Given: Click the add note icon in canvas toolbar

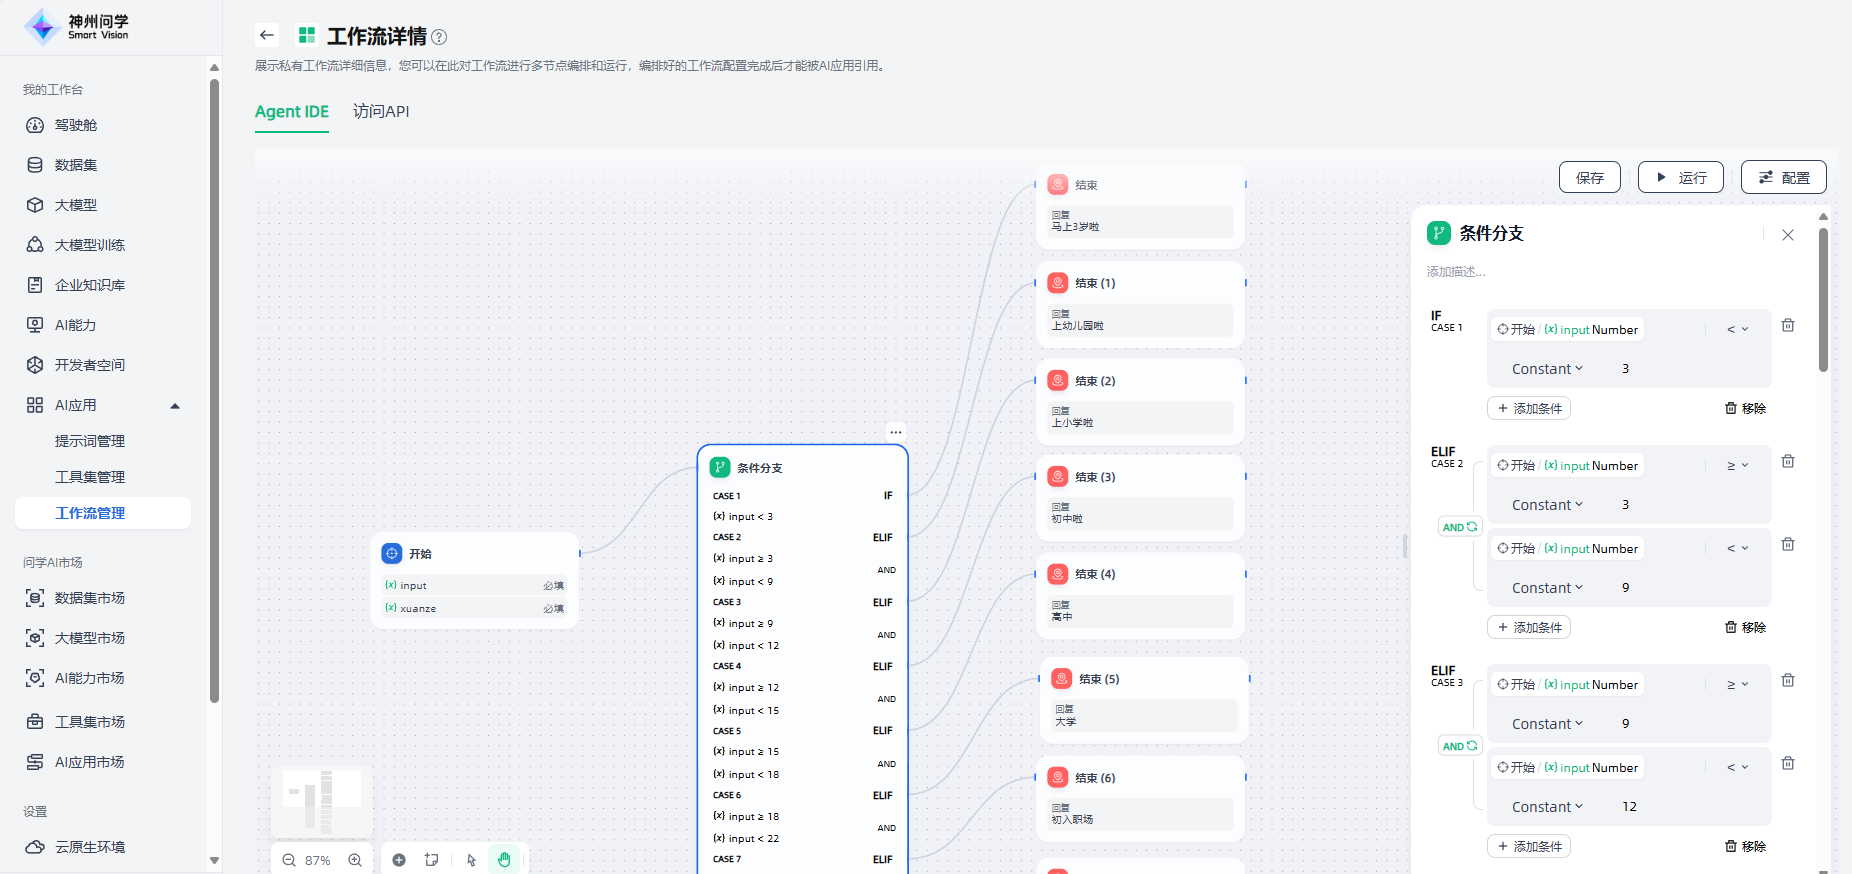Looking at the screenshot, I should [432, 860].
